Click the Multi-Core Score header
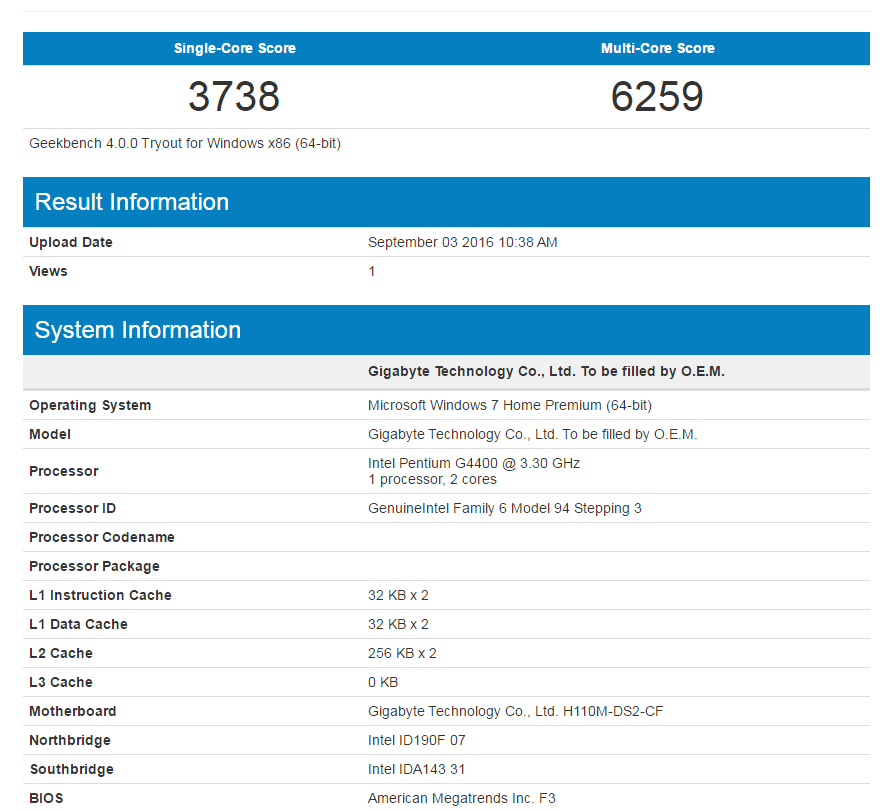This screenshot has width=884, height=811. (657, 48)
